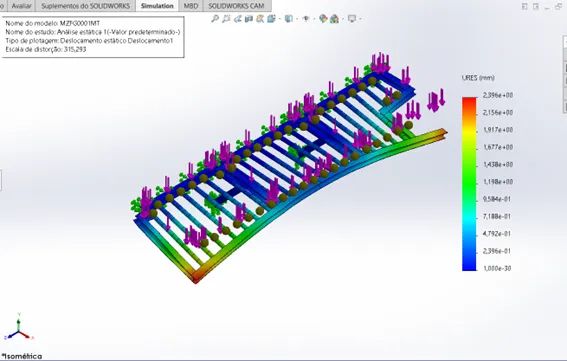Click the legend value 1,677e+00
The height and width of the screenshot is (361, 567).
(498, 147)
